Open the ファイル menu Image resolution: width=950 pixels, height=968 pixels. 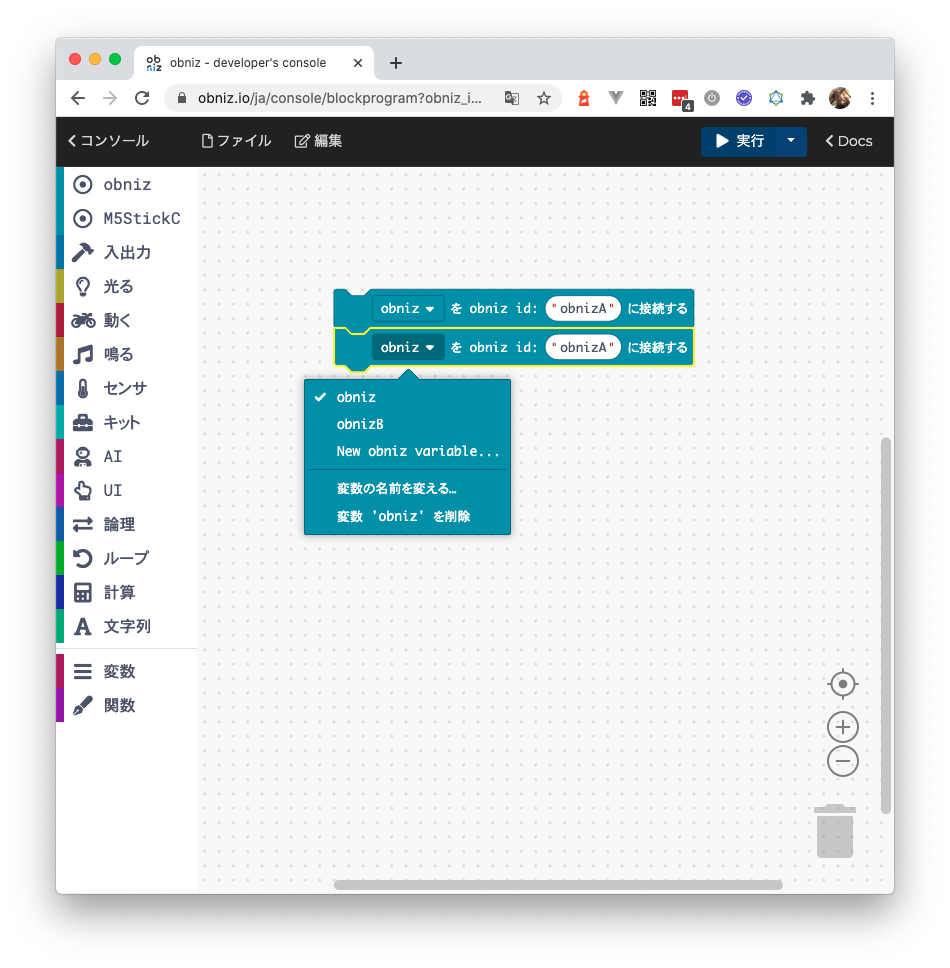point(237,141)
